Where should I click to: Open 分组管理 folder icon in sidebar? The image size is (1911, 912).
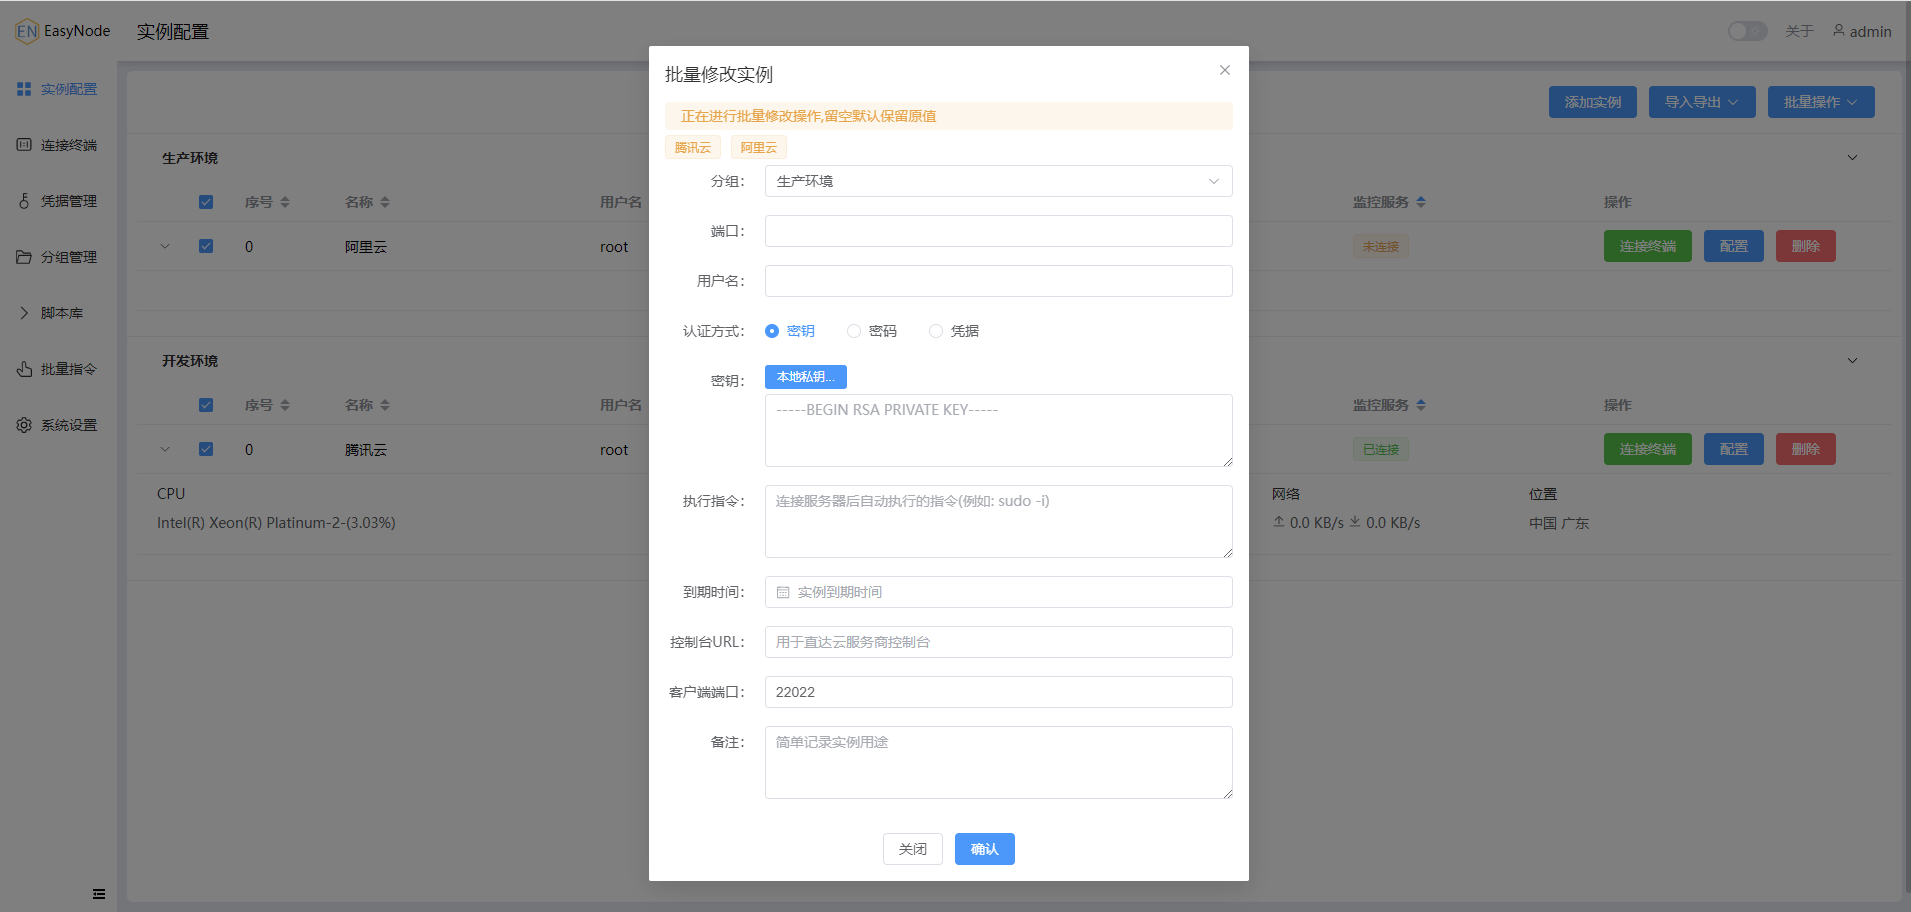(x=24, y=257)
